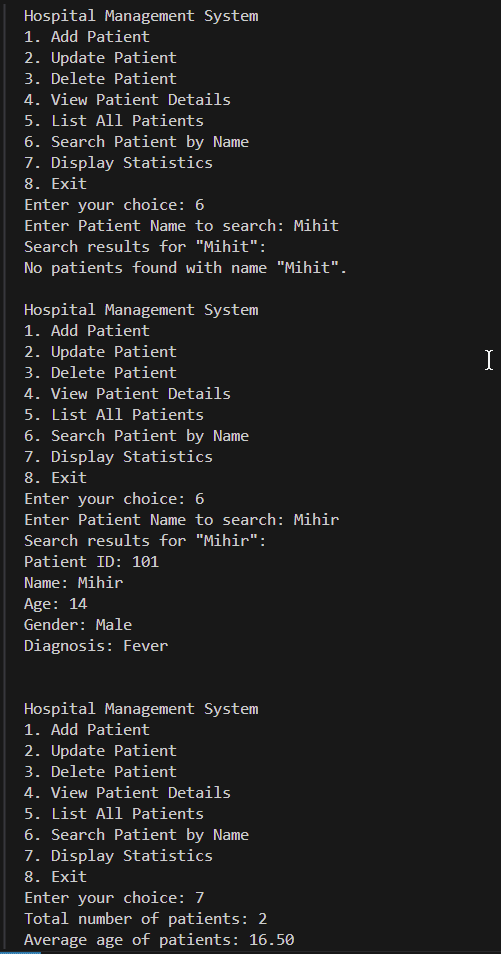Click 'Enter your choice: 6' above the Mihit search
The height and width of the screenshot is (954, 501).
click(114, 204)
